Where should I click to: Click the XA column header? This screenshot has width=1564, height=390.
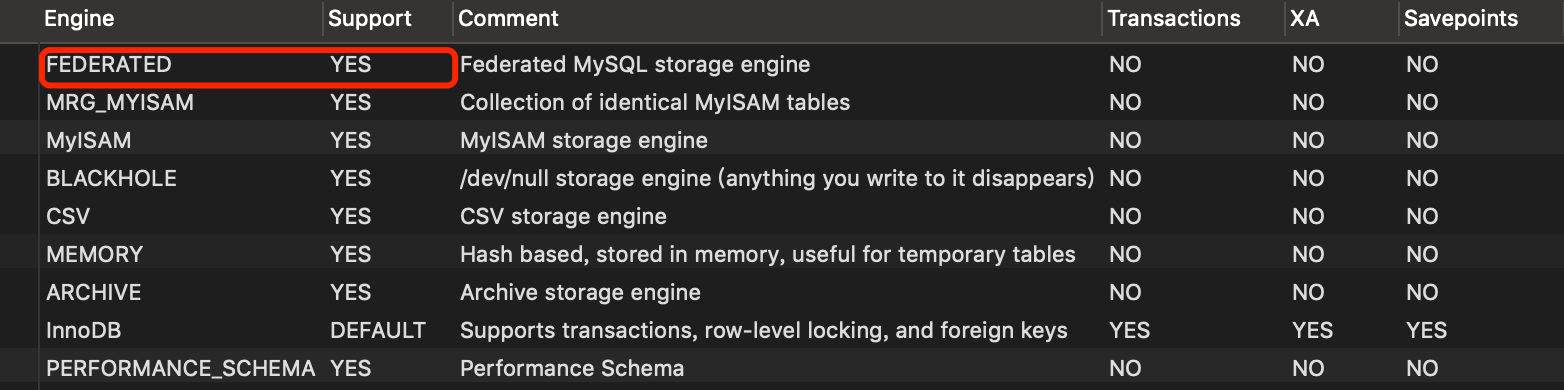click(x=1304, y=18)
